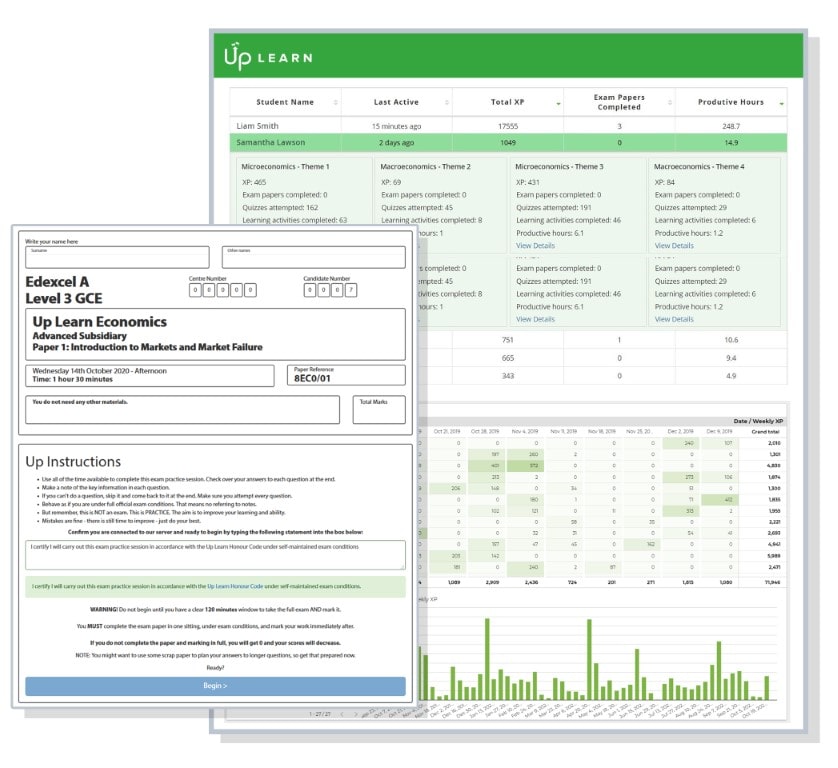Select the last Candidate Number digit box showing 7
This screenshot has height=768, width=838.
click(351, 290)
